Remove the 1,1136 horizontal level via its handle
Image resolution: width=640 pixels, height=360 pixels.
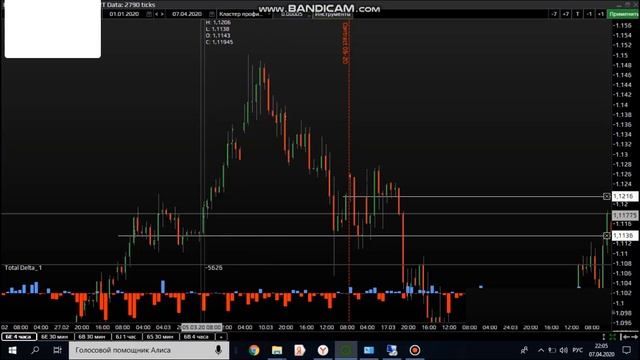607,236
